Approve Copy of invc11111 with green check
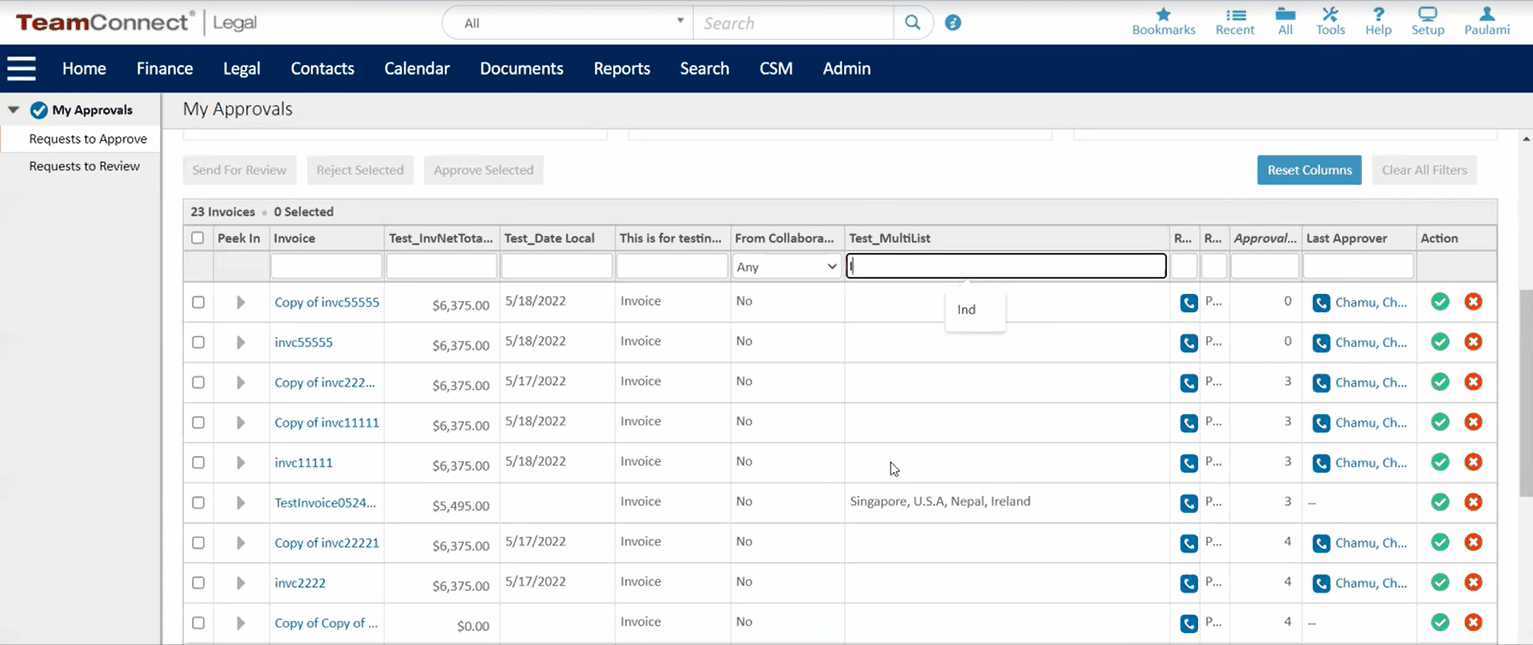Viewport: 1533px width, 645px height. tap(1440, 422)
